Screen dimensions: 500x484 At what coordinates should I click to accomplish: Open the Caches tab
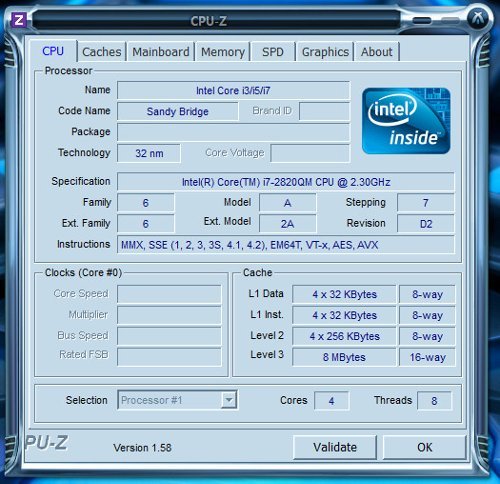[101, 52]
